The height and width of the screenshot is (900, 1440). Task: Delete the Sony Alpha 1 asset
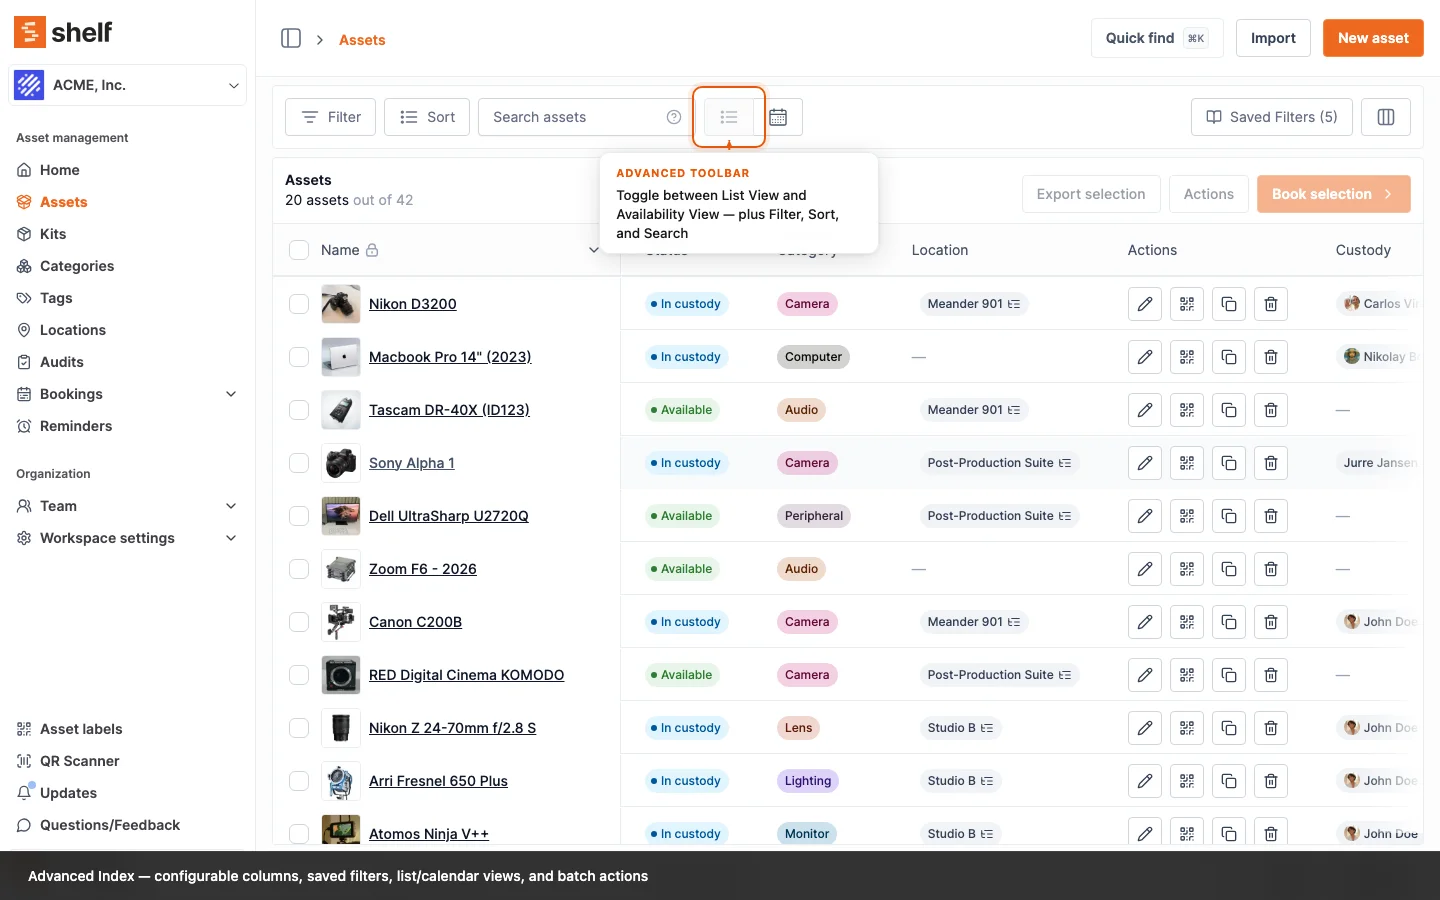click(x=1271, y=463)
